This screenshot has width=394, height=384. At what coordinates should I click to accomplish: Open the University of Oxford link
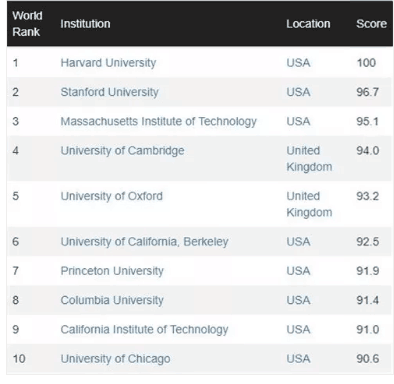[x=112, y=196]
